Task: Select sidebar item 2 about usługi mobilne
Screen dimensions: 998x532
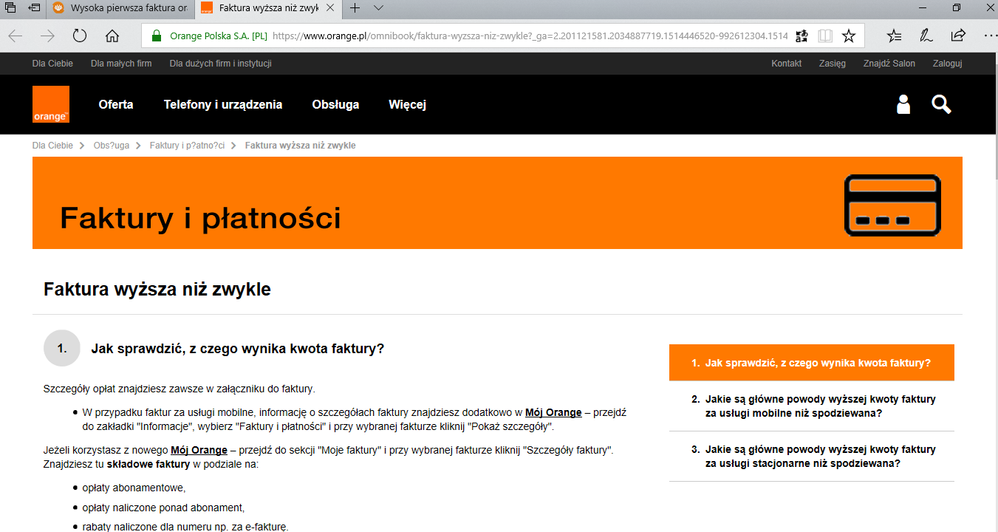Action: click(812, 406)
